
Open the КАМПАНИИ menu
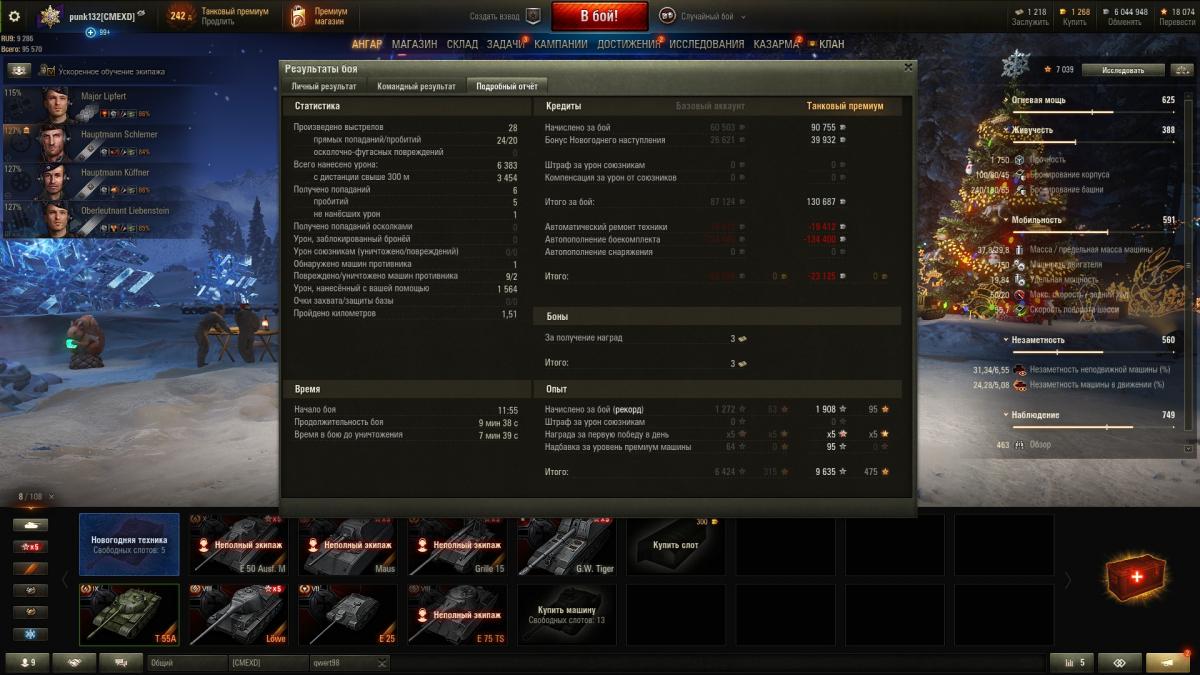pos(562,44)
